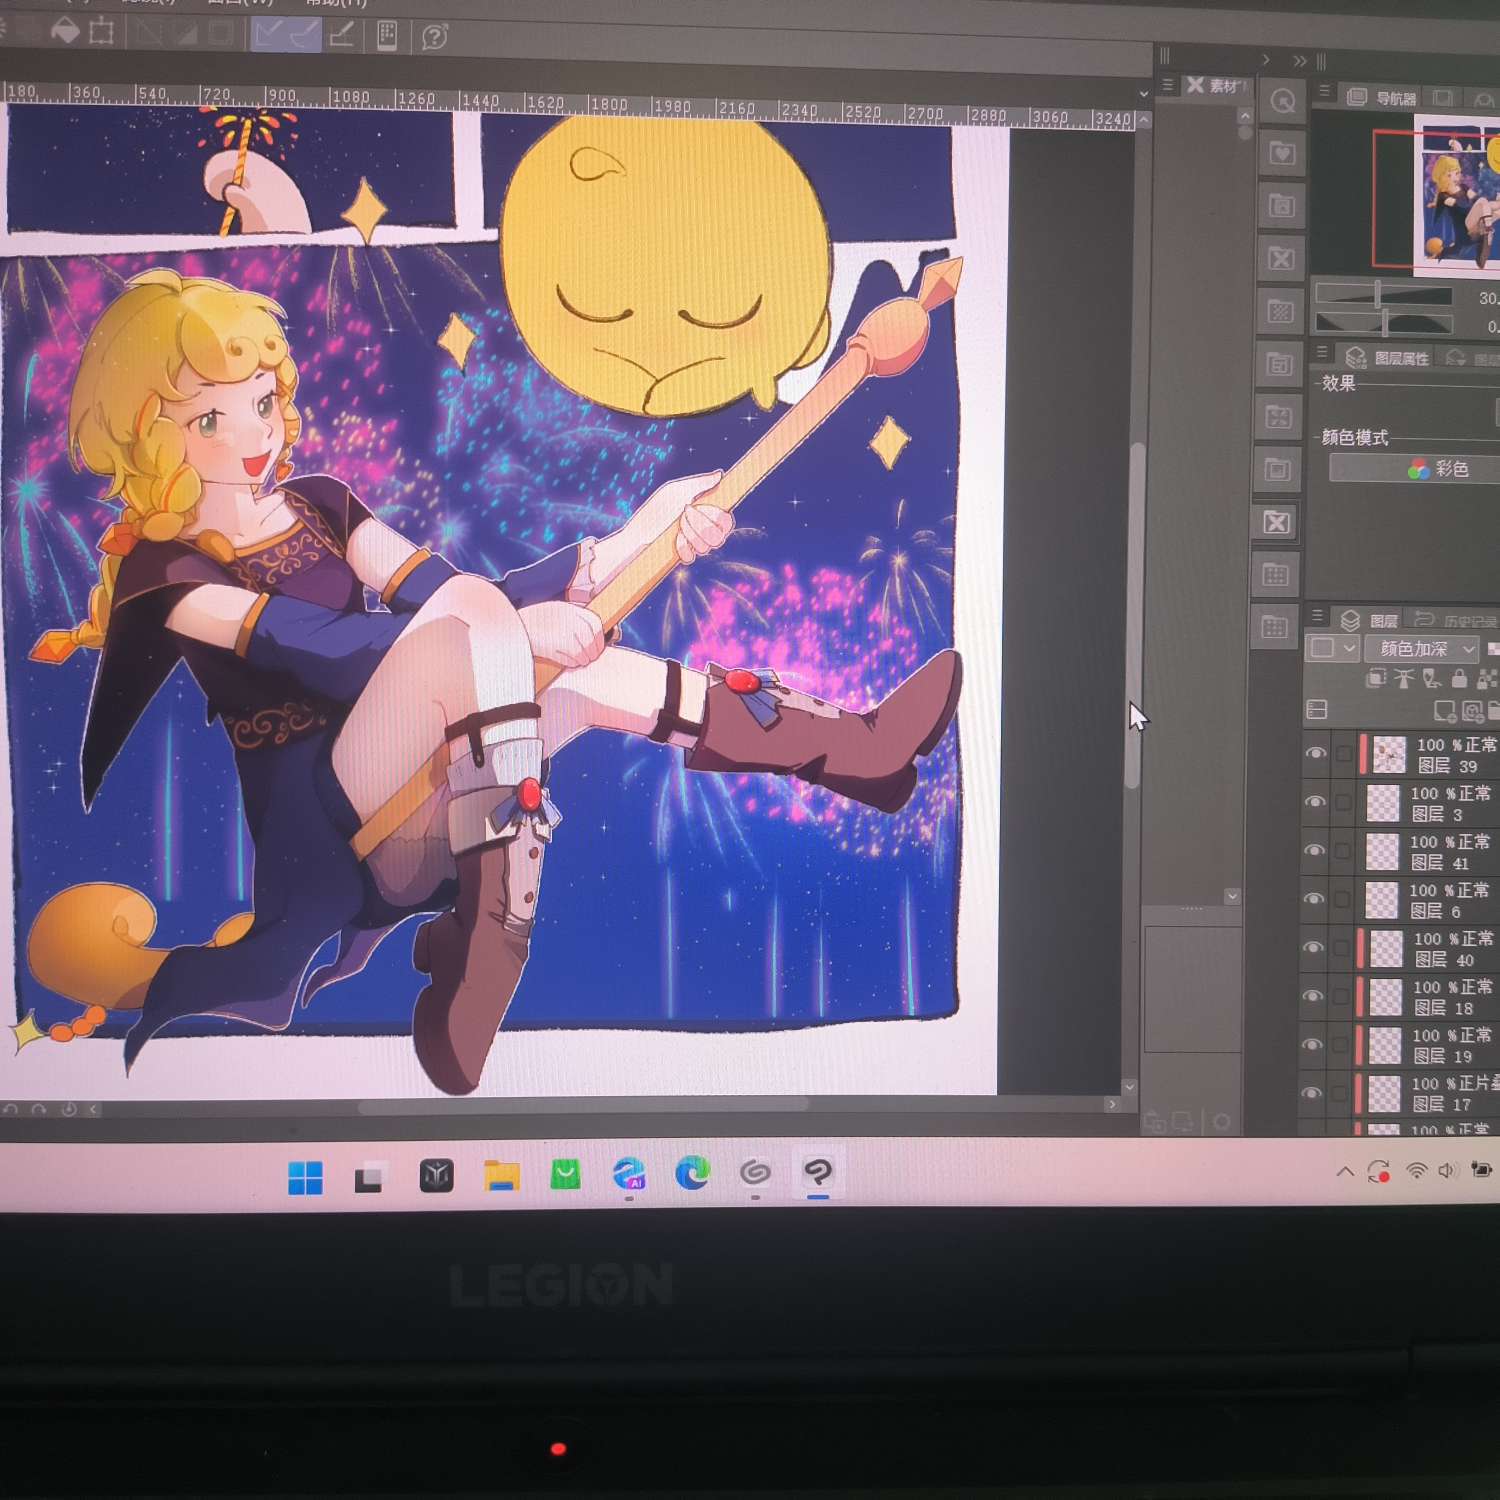Click the canvas horizontal scrollbar
Image resolution: width=1500 pixels, height=1500 pixels.
pyautogui.click(x=584, y=1105)
